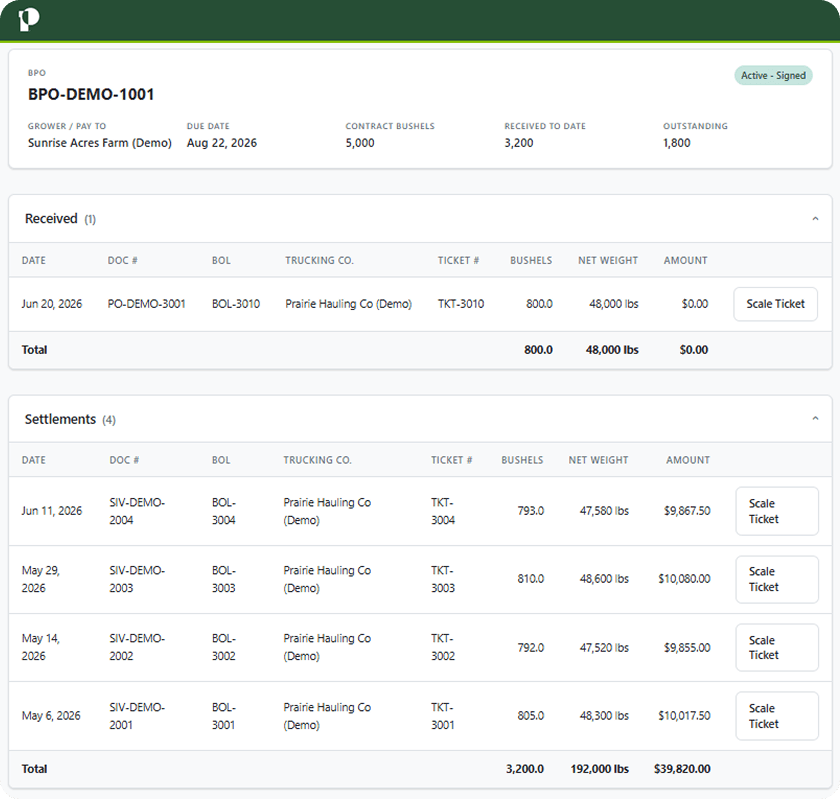The image size is (840, 799).
Task: Open Scale Ticket for PO-DEMO-3001
Action: (775, 304)
